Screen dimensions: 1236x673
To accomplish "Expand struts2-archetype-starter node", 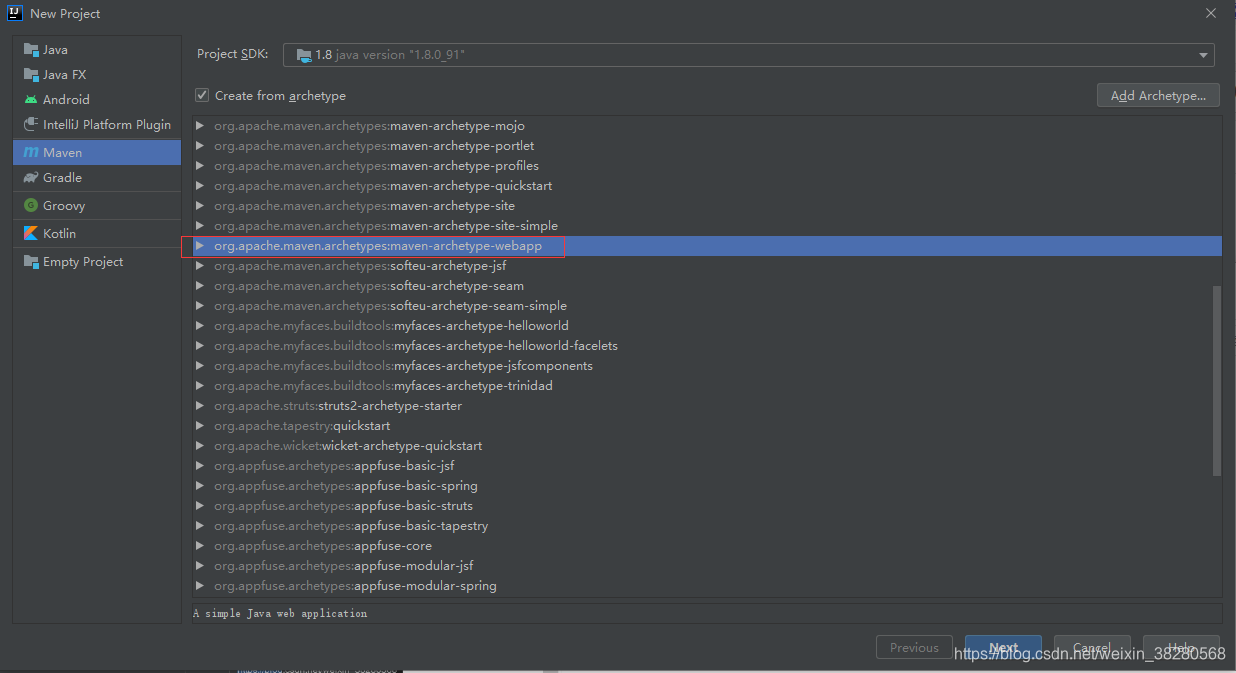I will [x=200, y=405].
